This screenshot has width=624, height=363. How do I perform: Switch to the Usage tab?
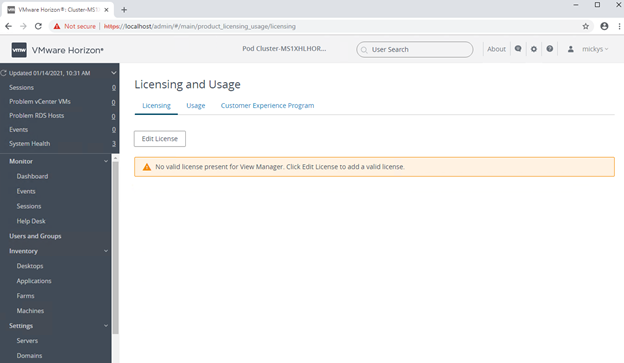(196, 105)
